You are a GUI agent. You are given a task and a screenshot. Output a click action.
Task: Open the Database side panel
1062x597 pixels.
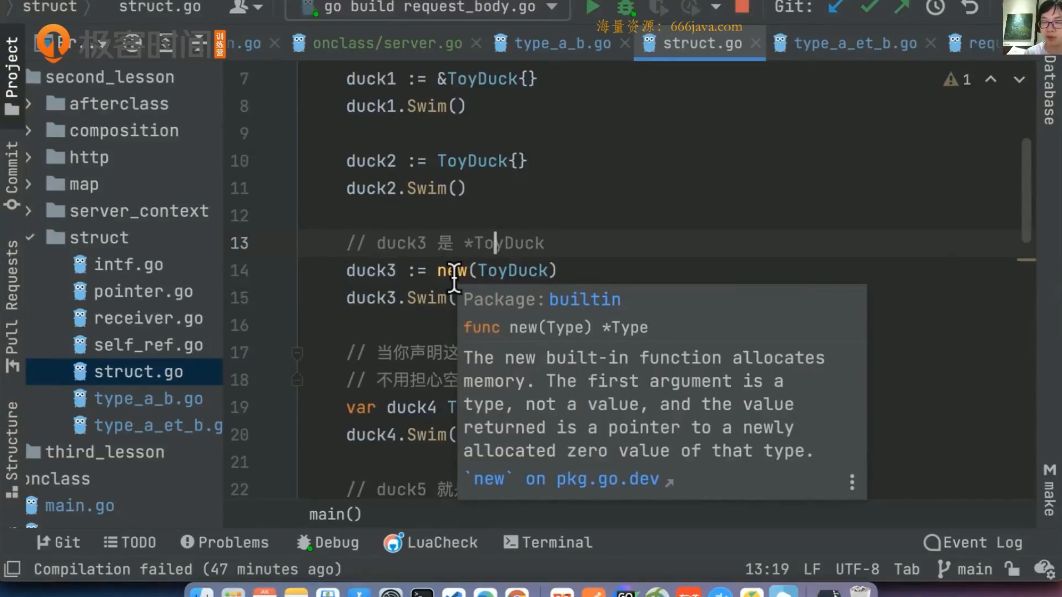tap(1049, 90)
